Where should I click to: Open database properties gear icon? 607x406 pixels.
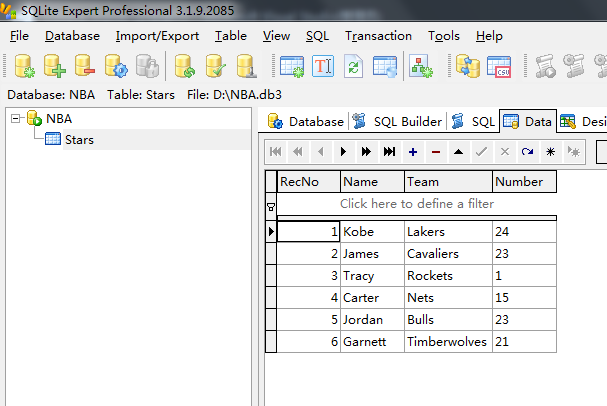tap(116, 66)
